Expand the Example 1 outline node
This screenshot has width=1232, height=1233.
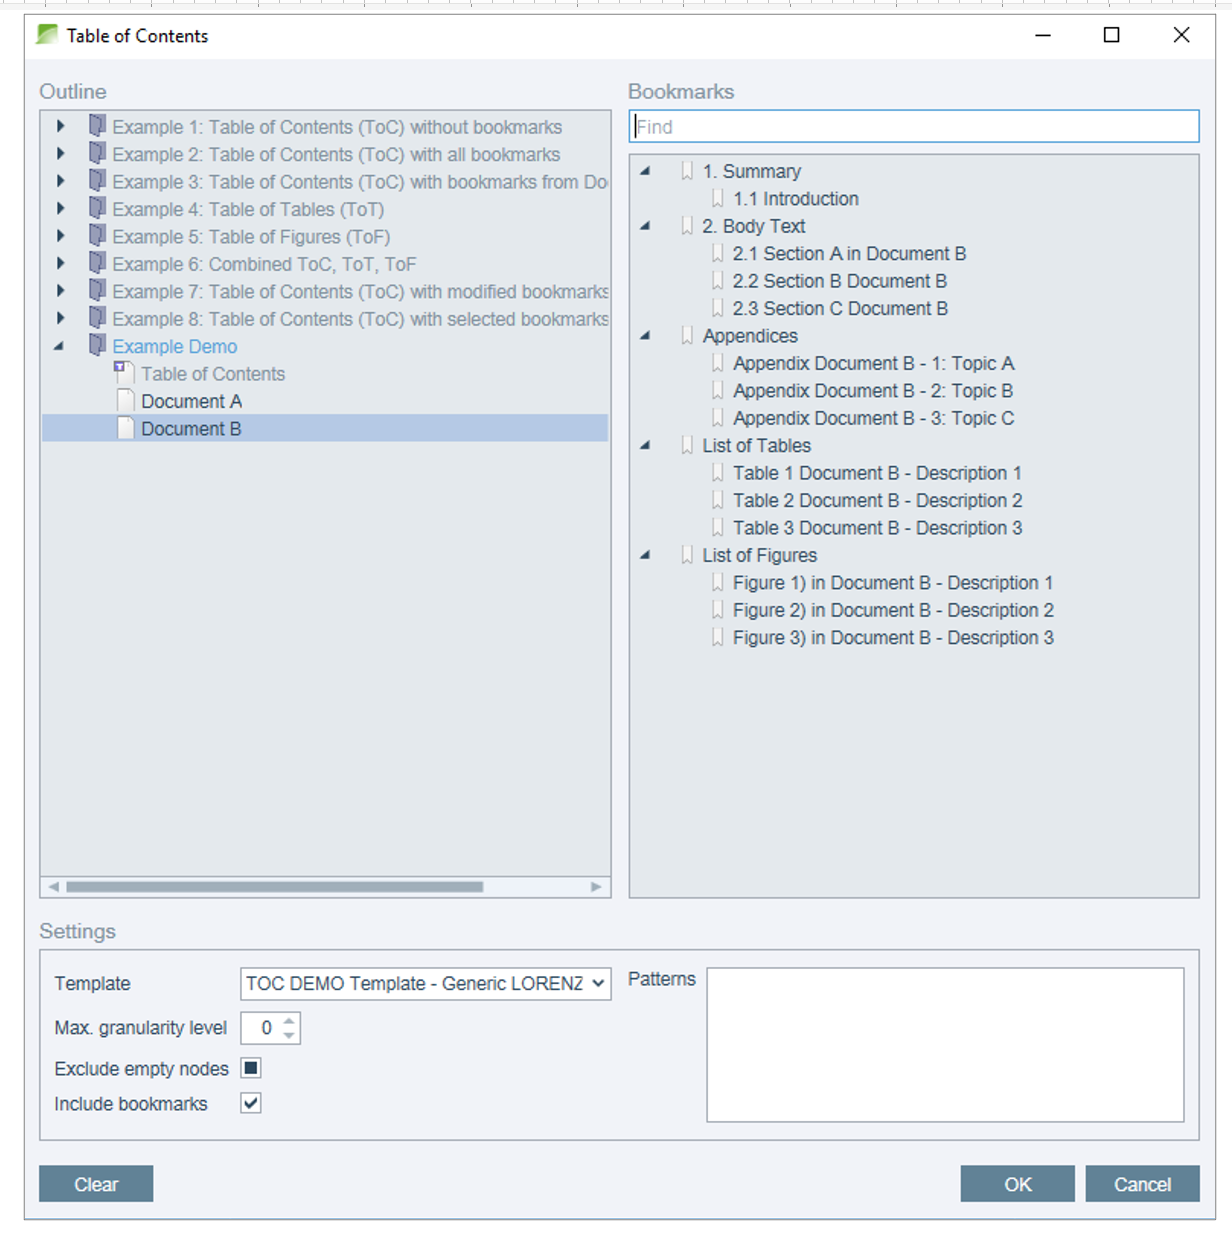[61, 126]
